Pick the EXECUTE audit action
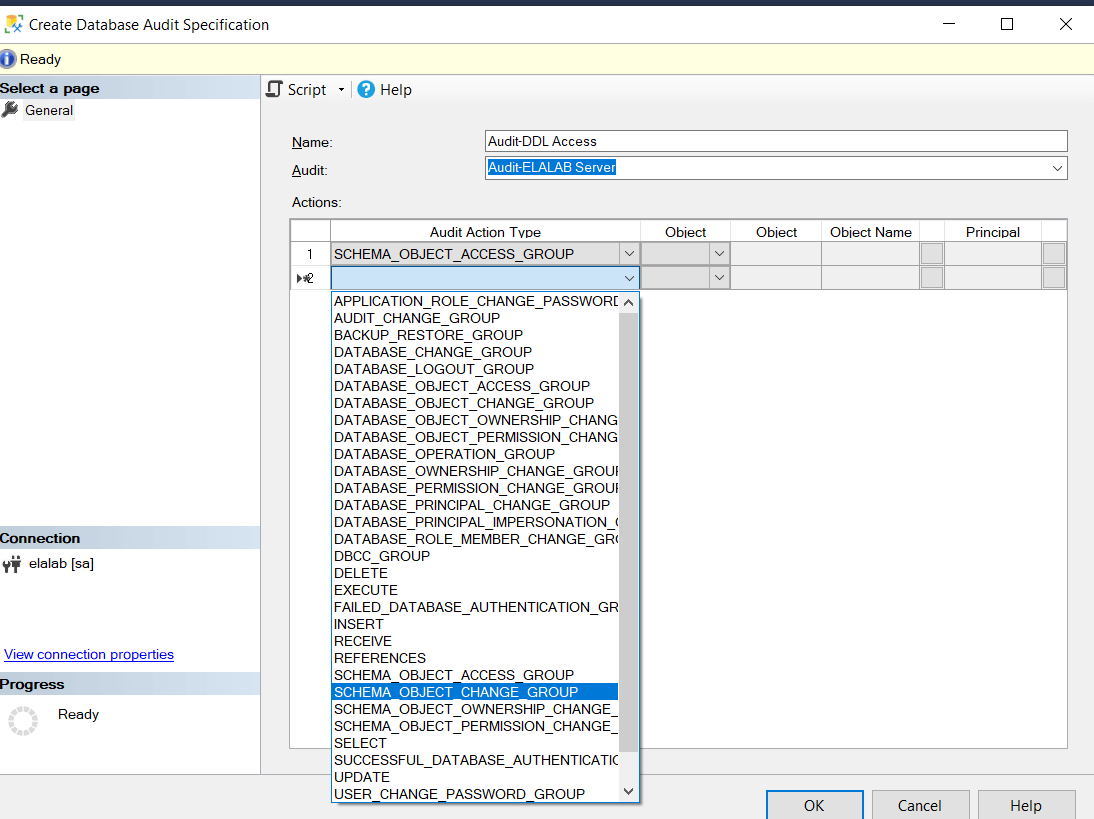Viewport: 1094px width, 819px height. click(x=366, y=590)
